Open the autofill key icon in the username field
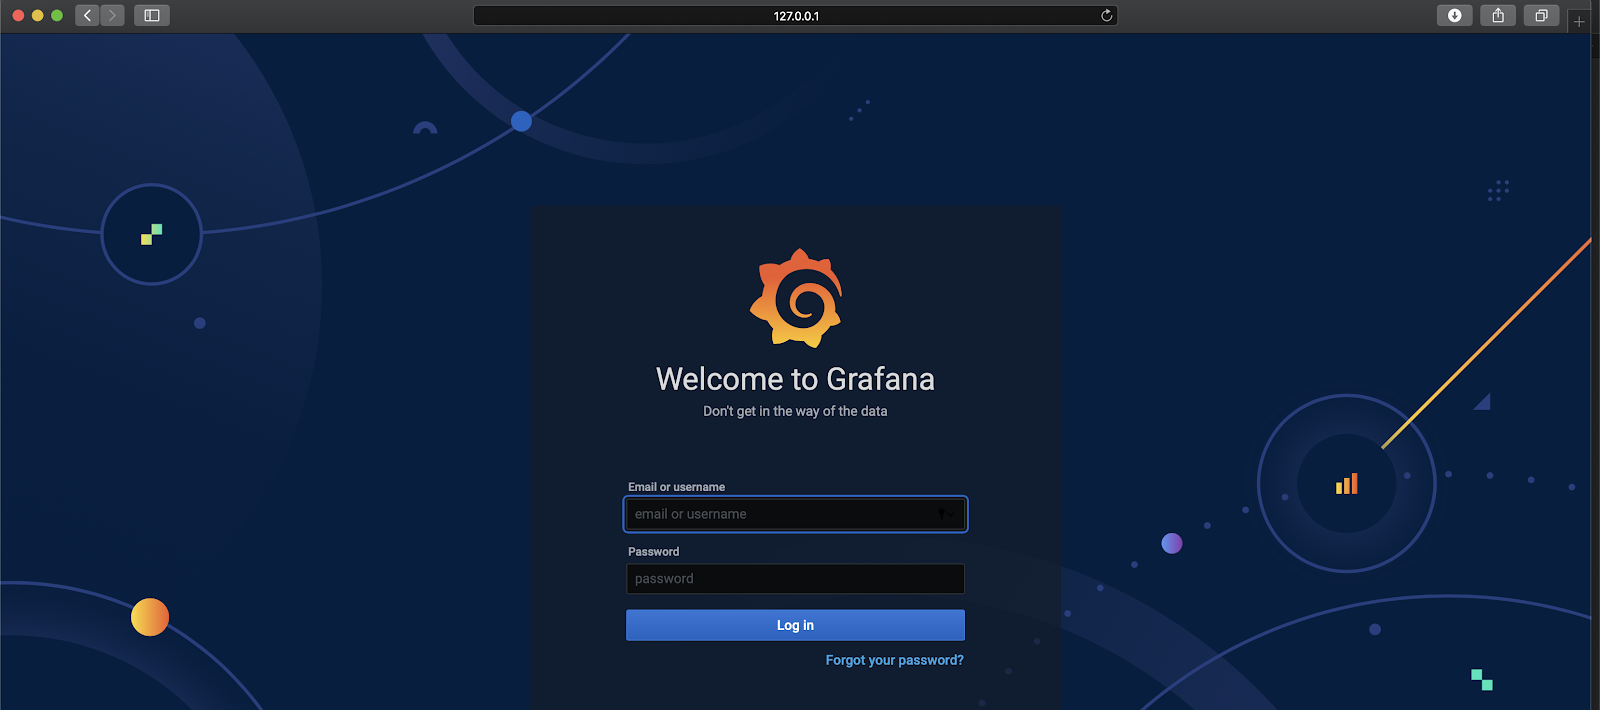The image size is (1600, 710). 945,514
